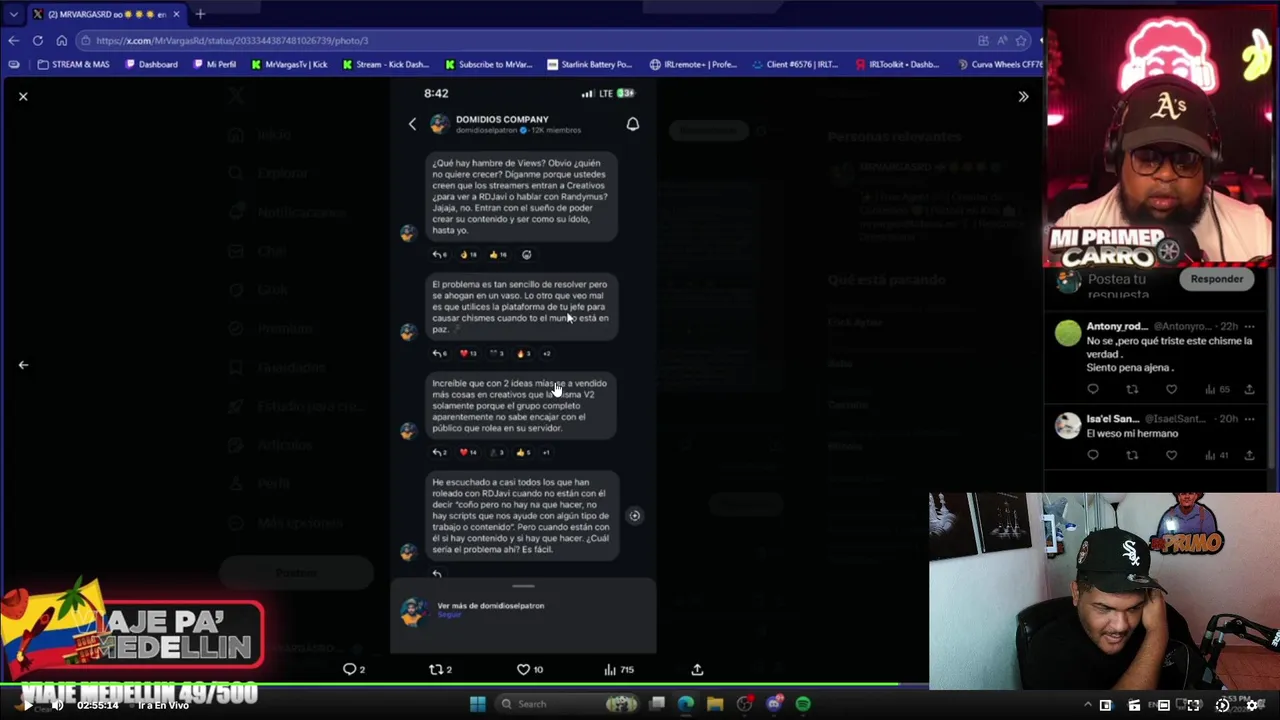
Task: Click the Responder button
Action: tap(1216, 279)
